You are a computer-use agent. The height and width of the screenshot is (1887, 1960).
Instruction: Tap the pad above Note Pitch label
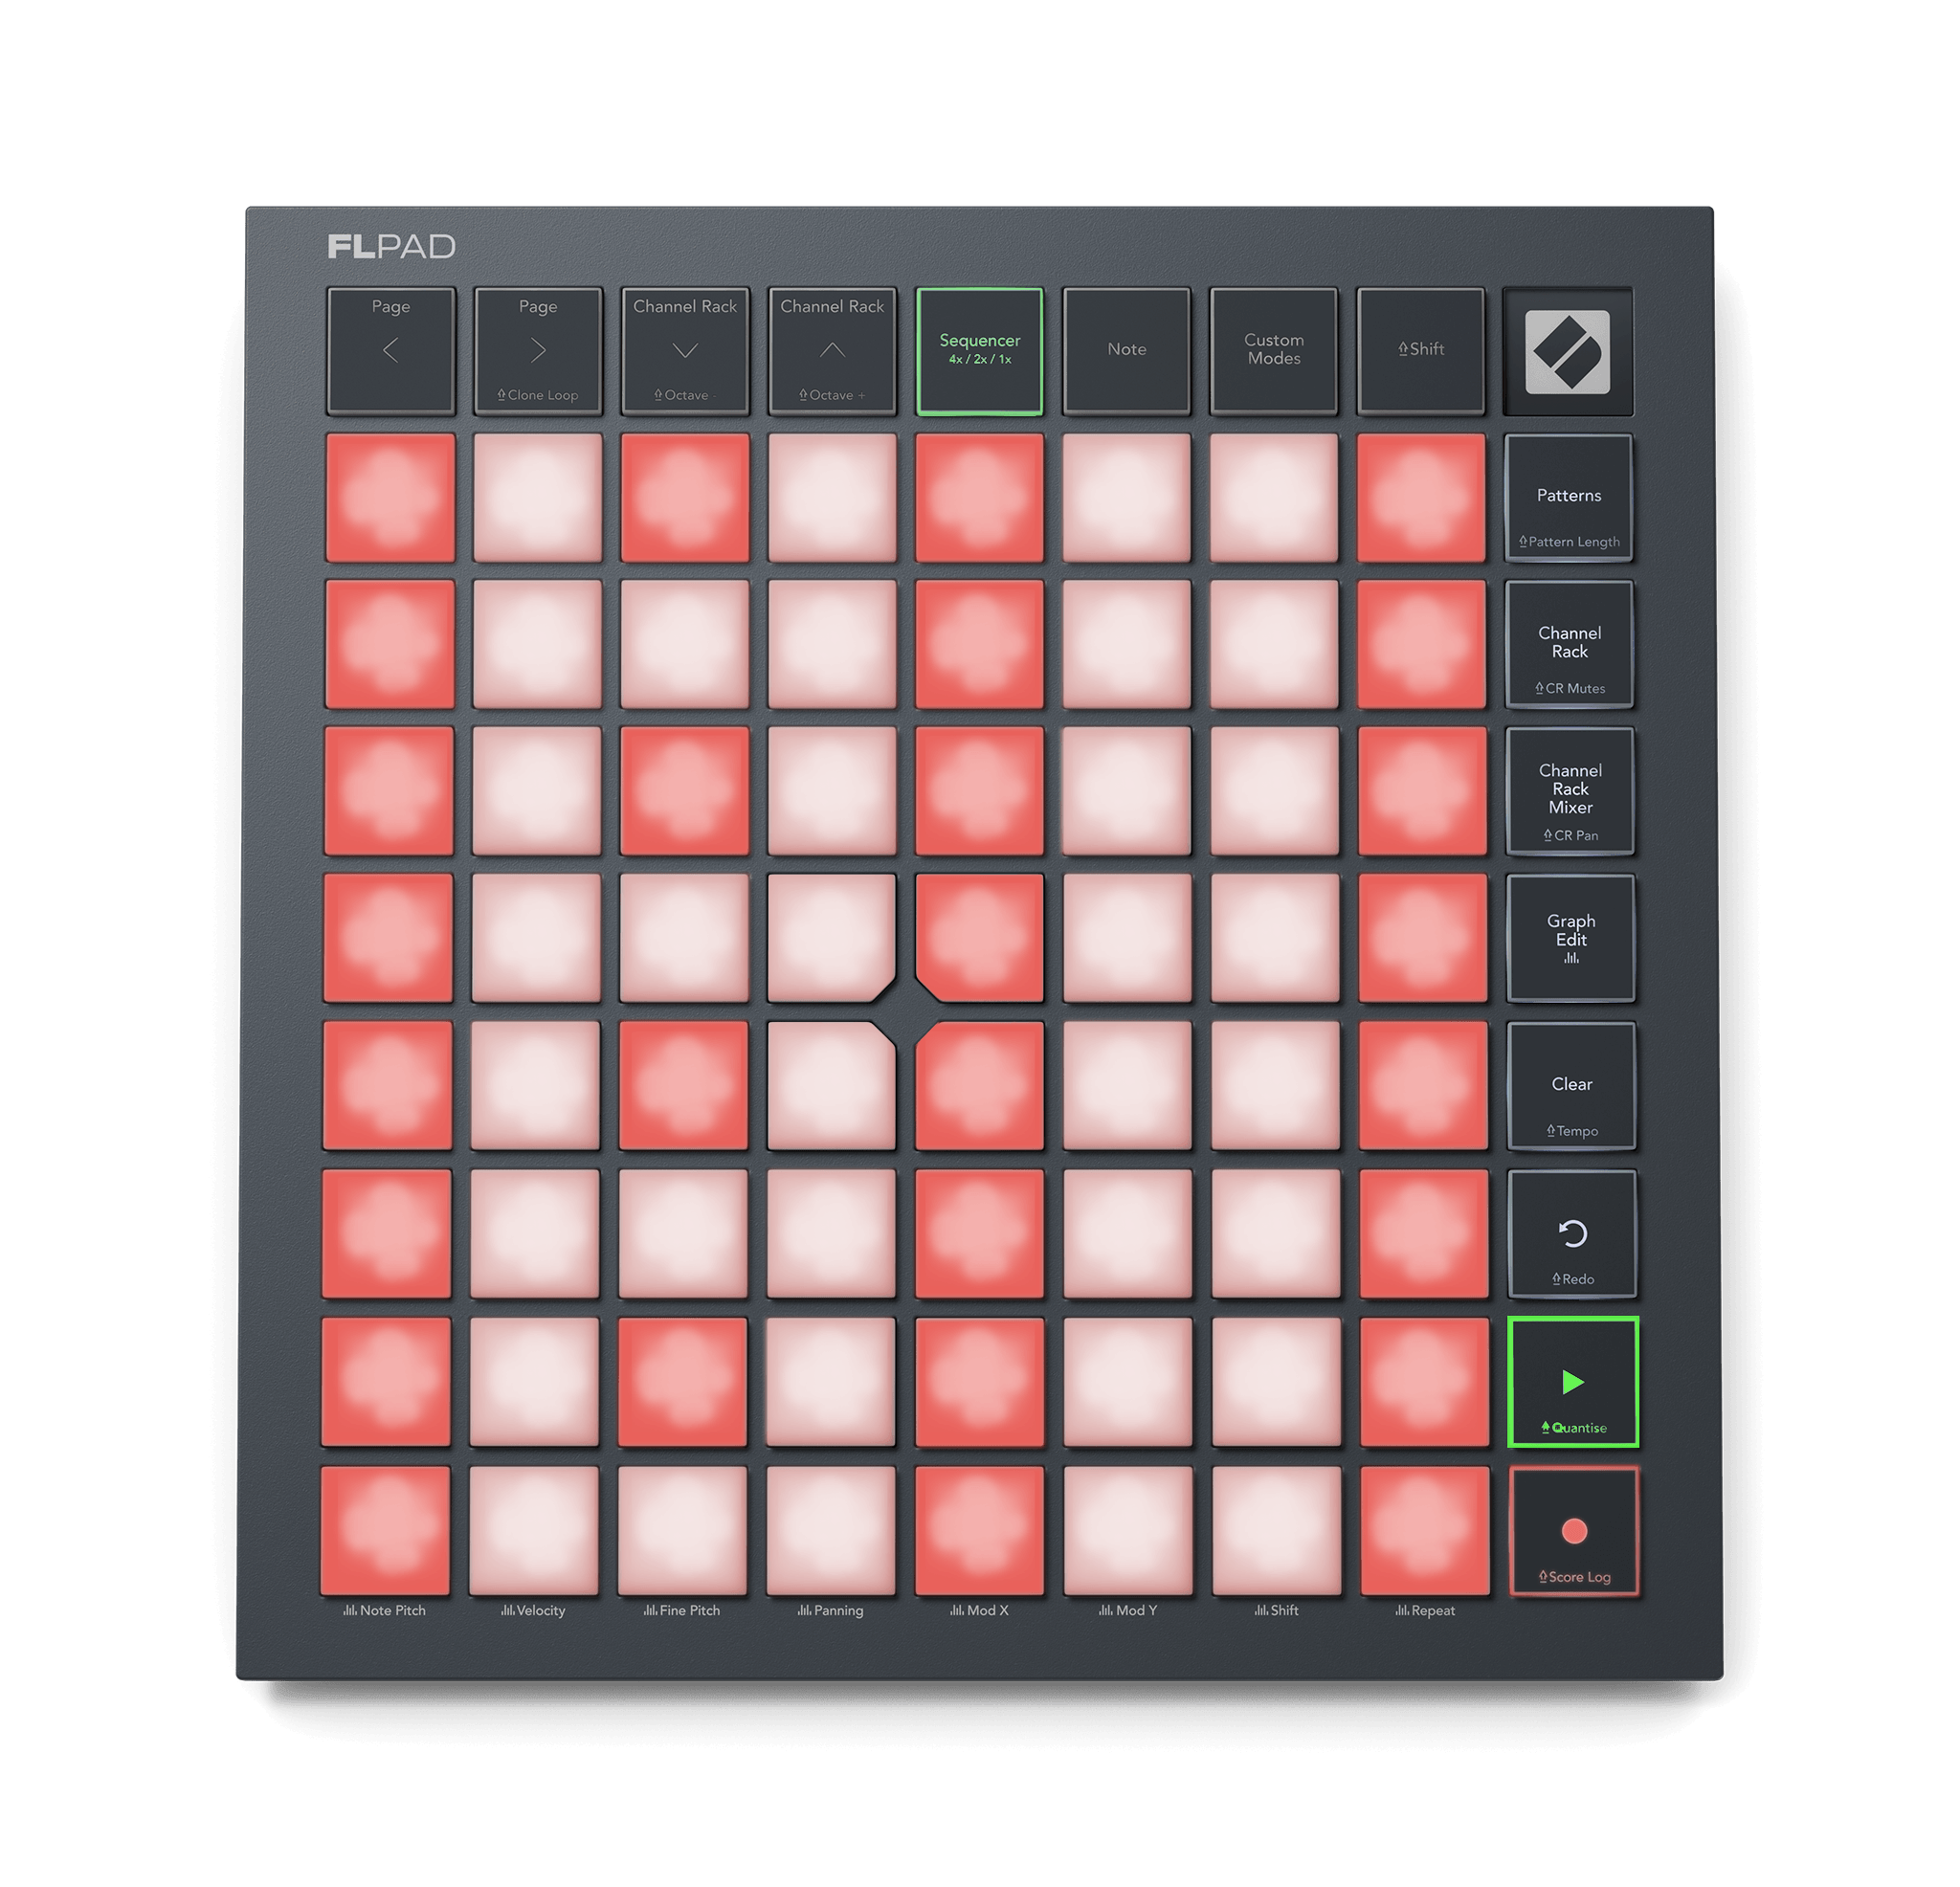[x=385, y=1530]
